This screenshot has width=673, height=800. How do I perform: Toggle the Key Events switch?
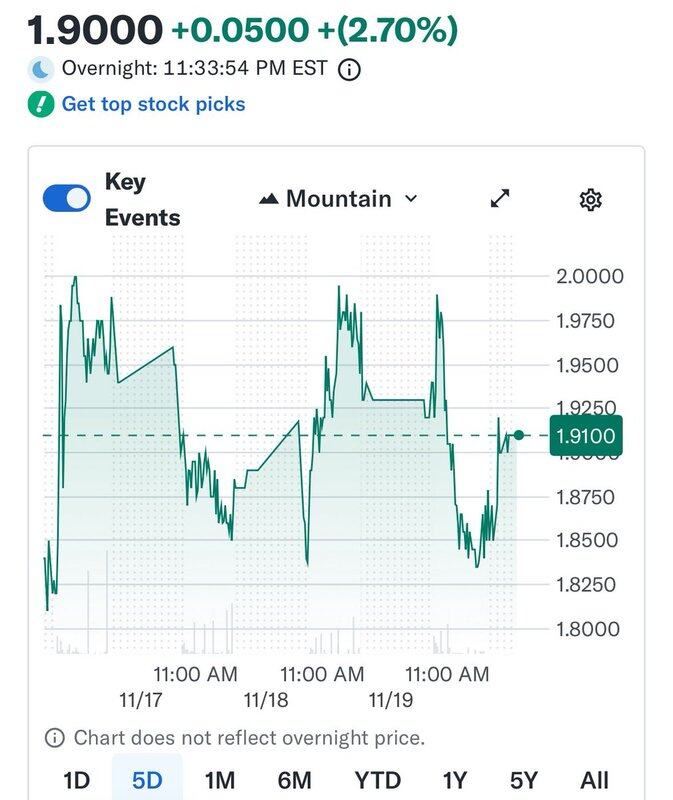coord(67,199)
